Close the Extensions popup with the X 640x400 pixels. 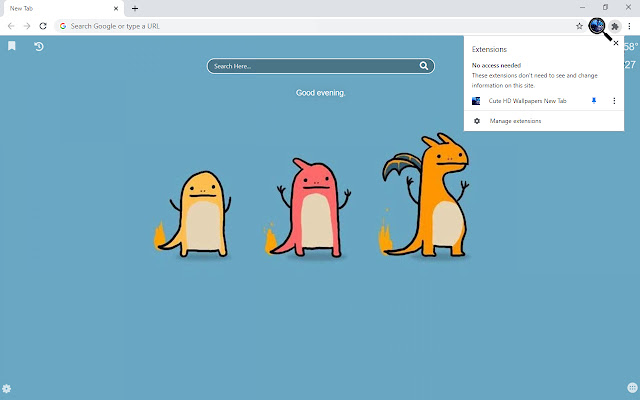(616, 43)
